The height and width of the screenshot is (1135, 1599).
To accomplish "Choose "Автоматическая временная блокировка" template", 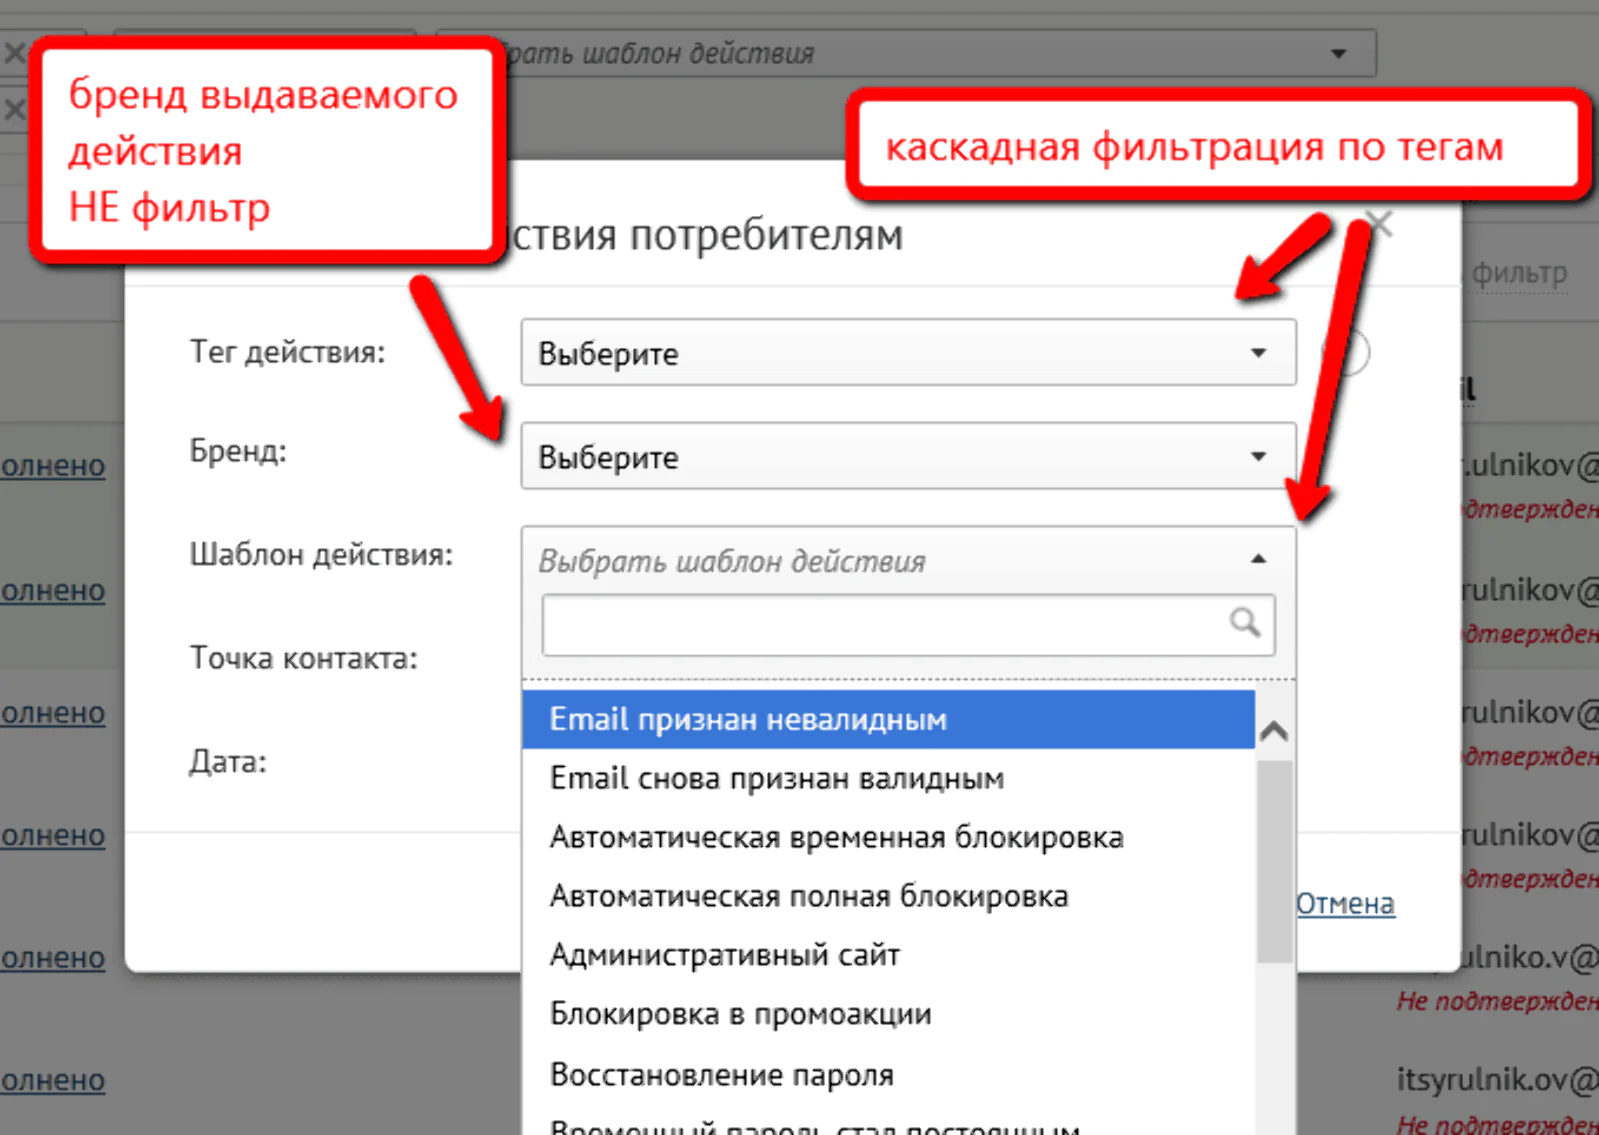I will 836,837.
